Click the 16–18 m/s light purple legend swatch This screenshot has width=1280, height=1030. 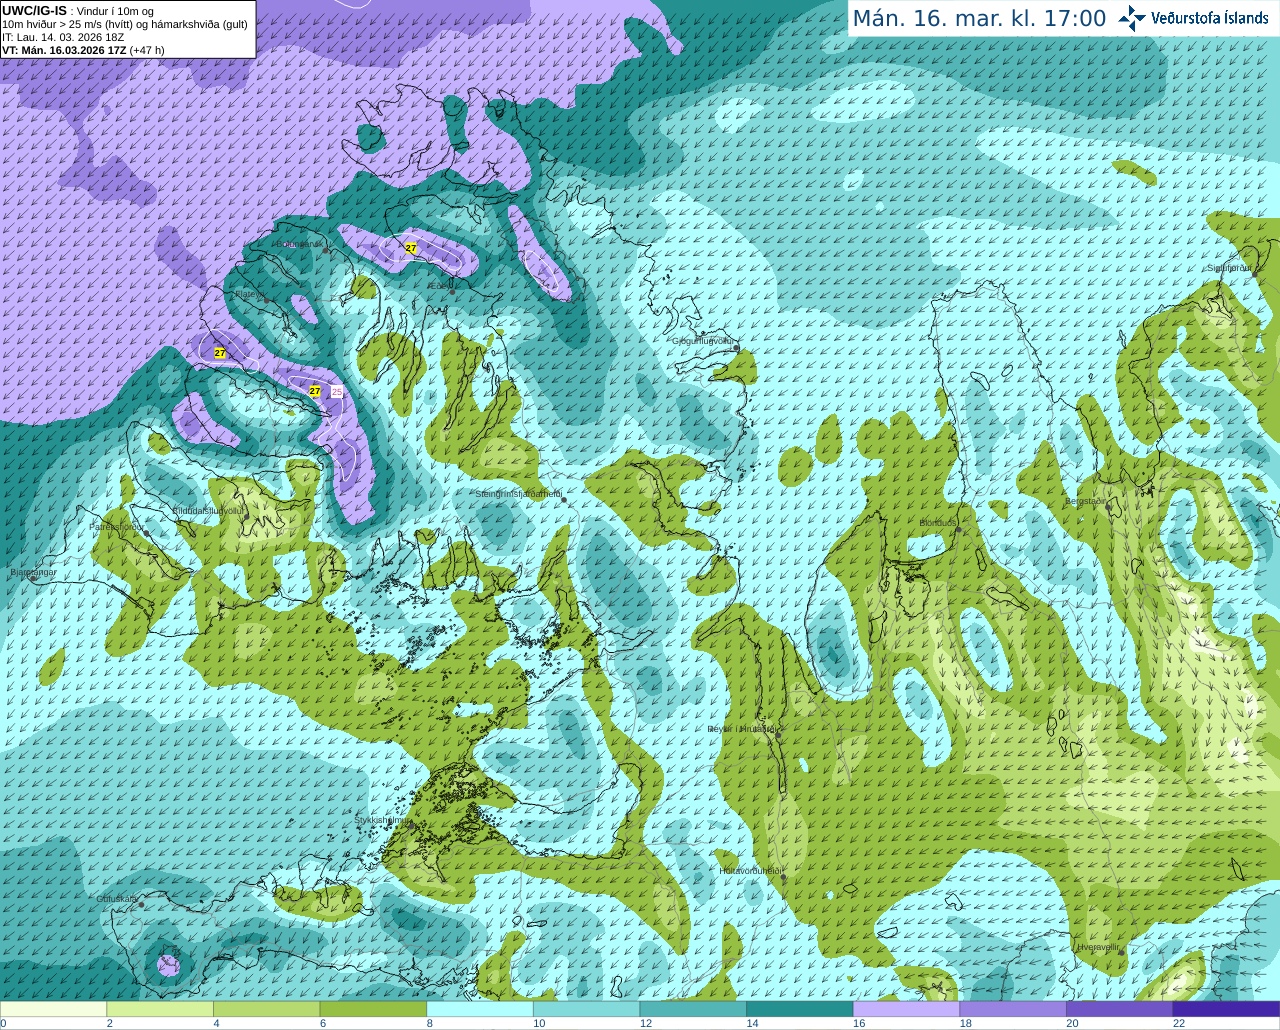tap(906, 1009)
